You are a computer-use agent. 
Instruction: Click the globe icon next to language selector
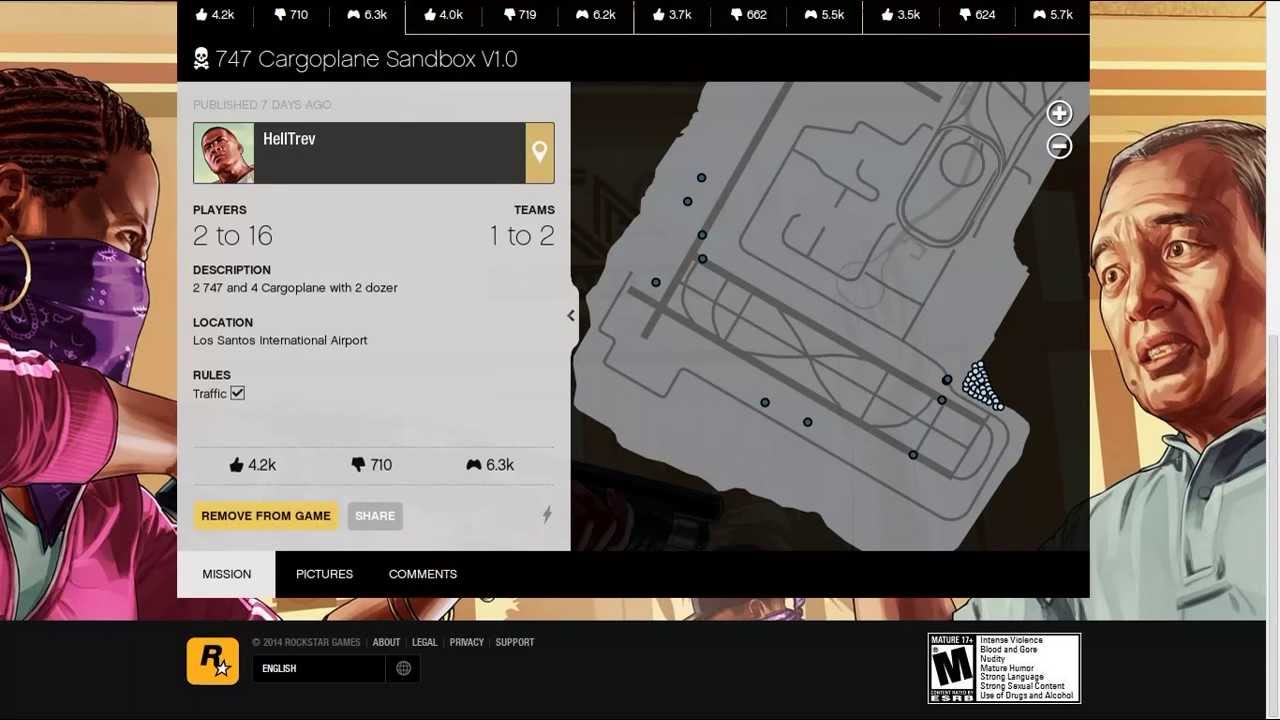tap(403, 668)
